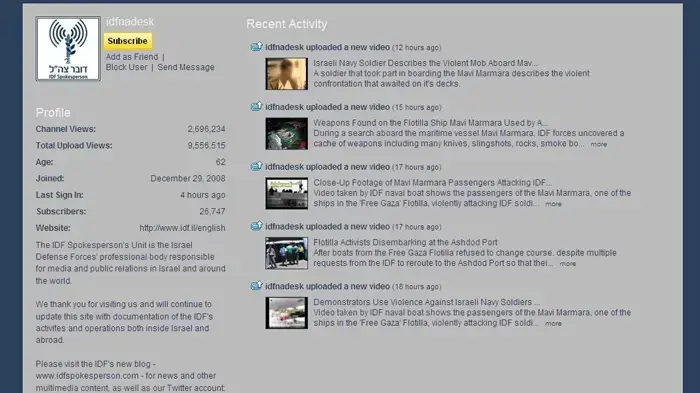Open thumbnail of Israeli Navy Soldier Describes video

(287, 74)
